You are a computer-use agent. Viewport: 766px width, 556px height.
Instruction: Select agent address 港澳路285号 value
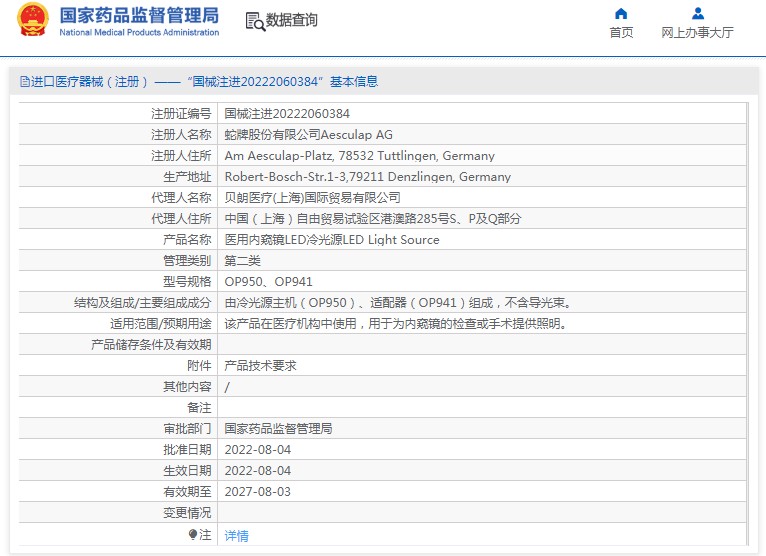coord(373,218)
